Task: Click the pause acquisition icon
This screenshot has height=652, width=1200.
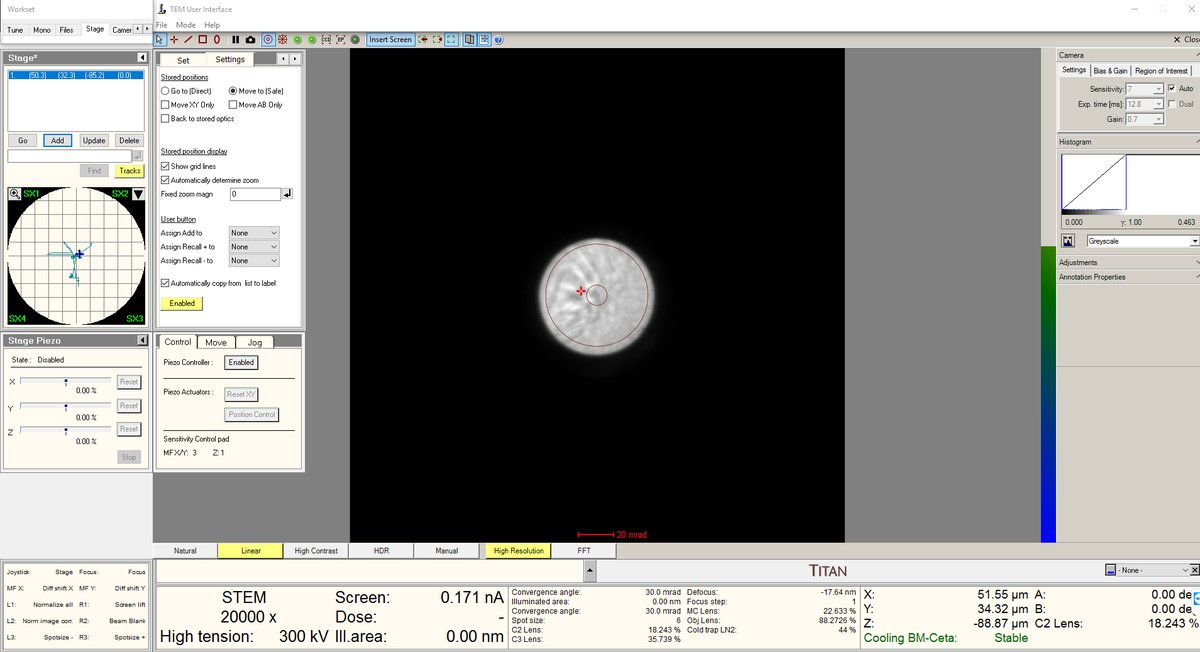Action: click(x=233, y=40)
